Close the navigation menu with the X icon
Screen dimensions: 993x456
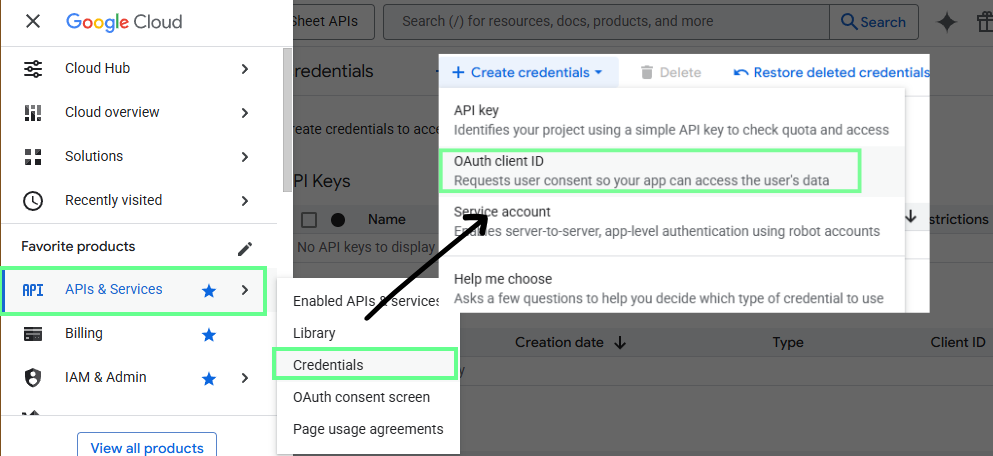[33, 22]
